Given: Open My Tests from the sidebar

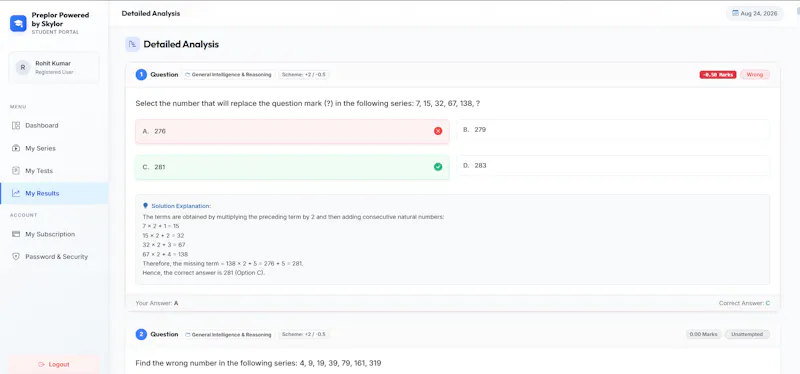Looking at the screenshot, I should 54,171.
